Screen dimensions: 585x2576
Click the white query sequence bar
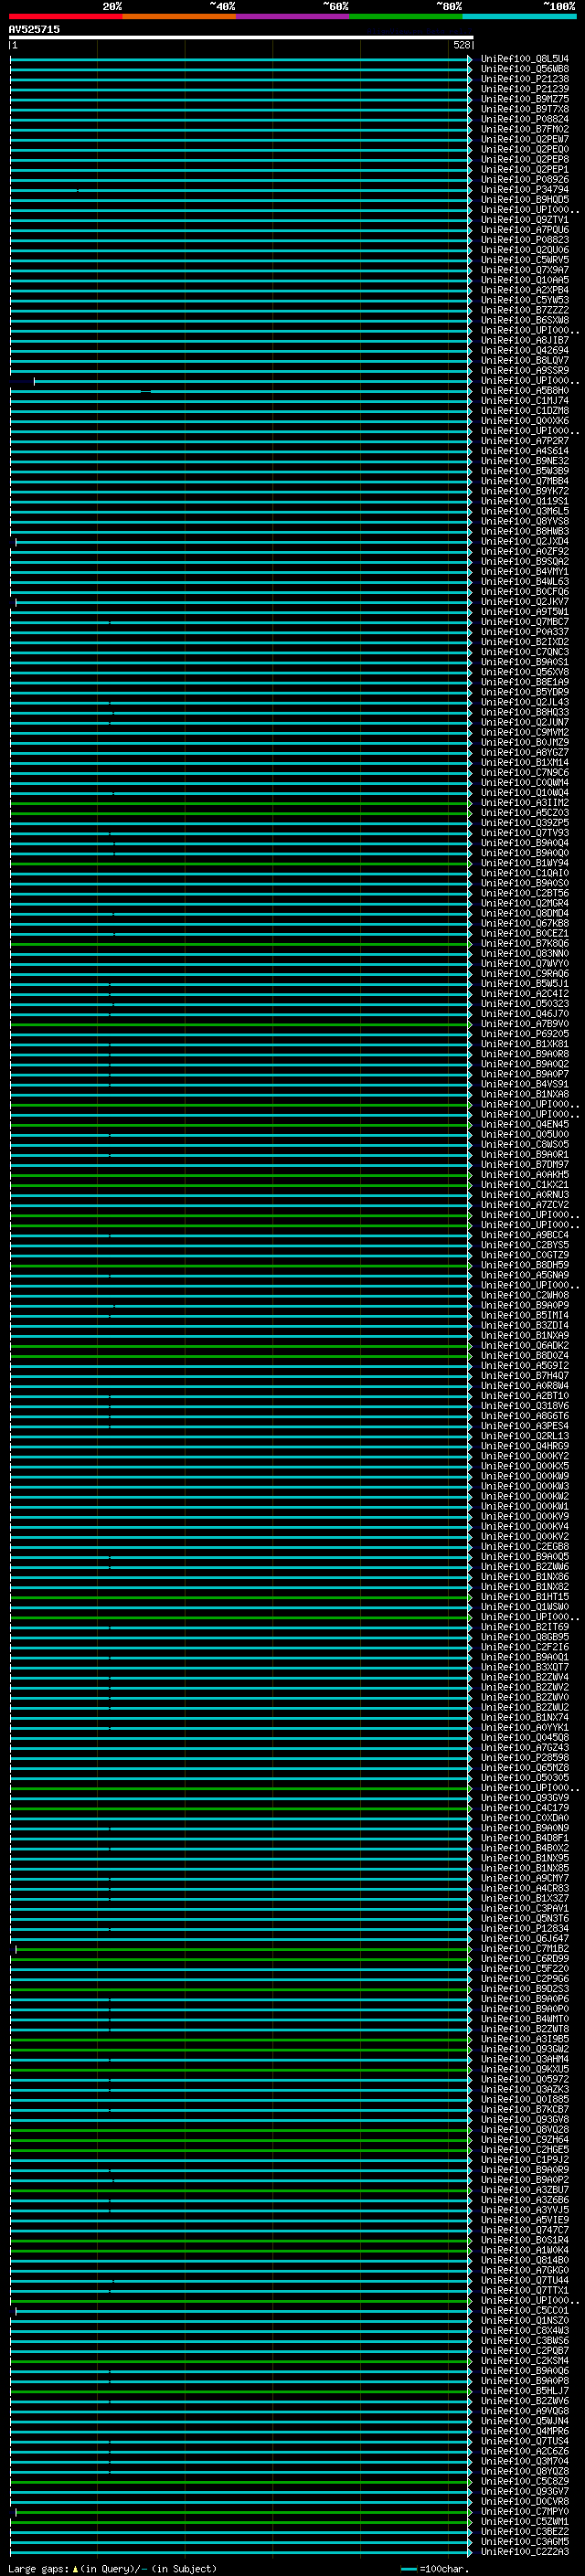(x=241, y=37)
